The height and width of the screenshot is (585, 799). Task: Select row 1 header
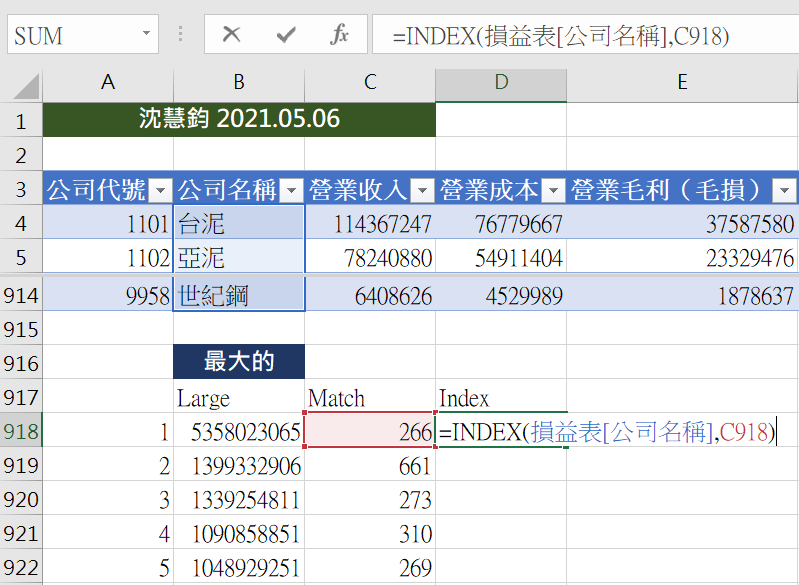tap(21, 120)
